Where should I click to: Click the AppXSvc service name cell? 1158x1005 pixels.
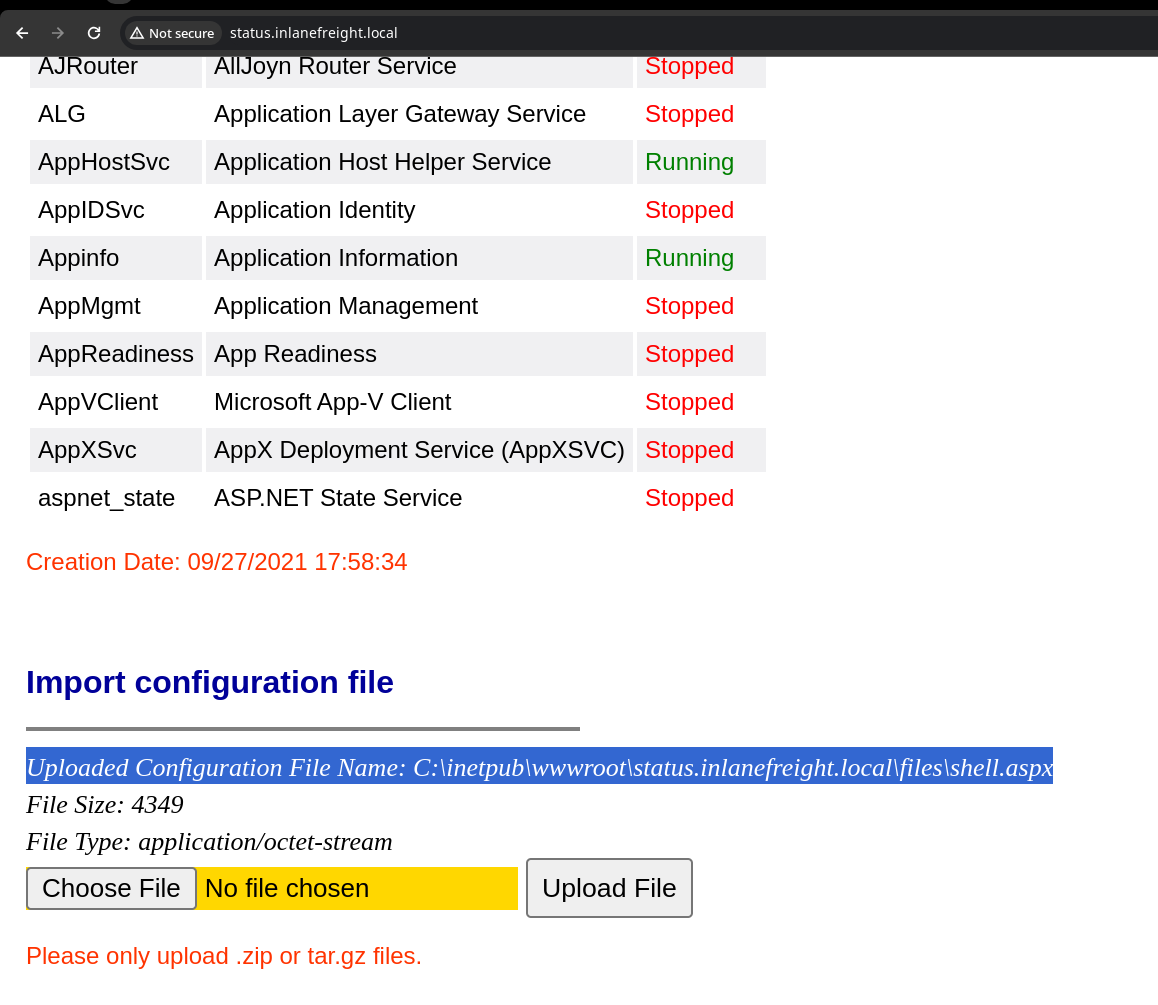tap(87, 450)
